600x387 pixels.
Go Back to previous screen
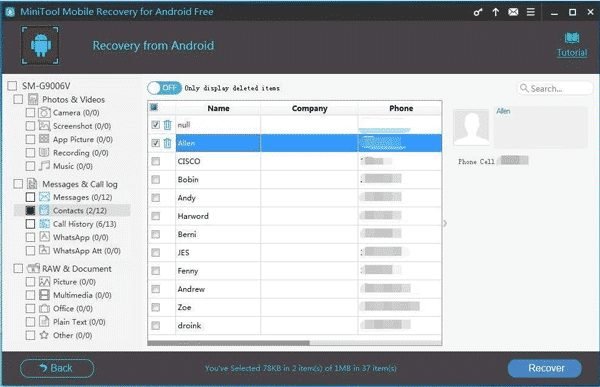(x=57, y=368)
